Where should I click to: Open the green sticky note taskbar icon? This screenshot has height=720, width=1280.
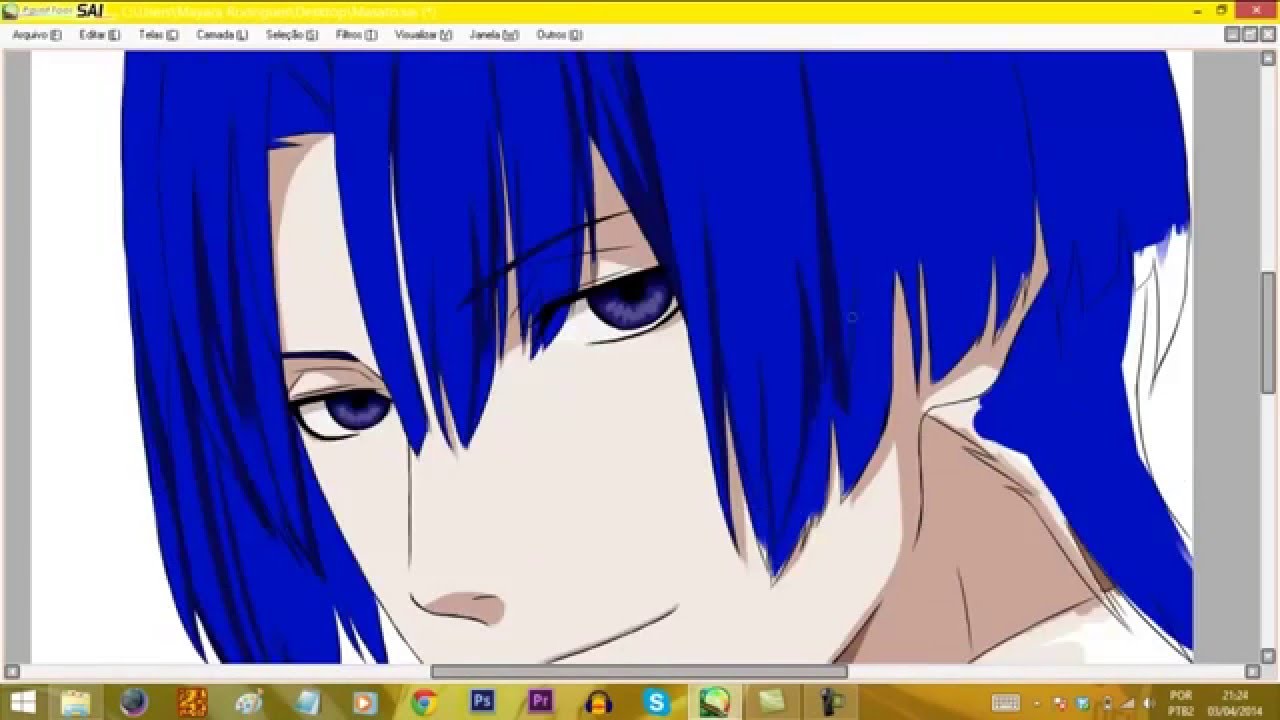click(x=771, y=702)
